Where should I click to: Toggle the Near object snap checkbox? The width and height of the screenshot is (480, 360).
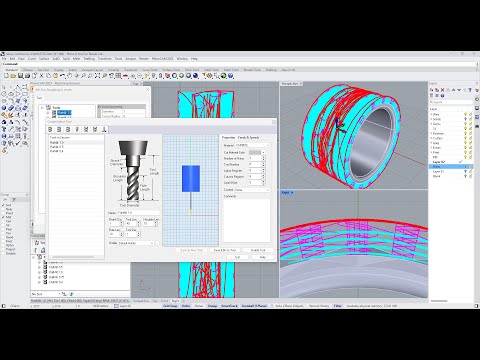point(4,209)
